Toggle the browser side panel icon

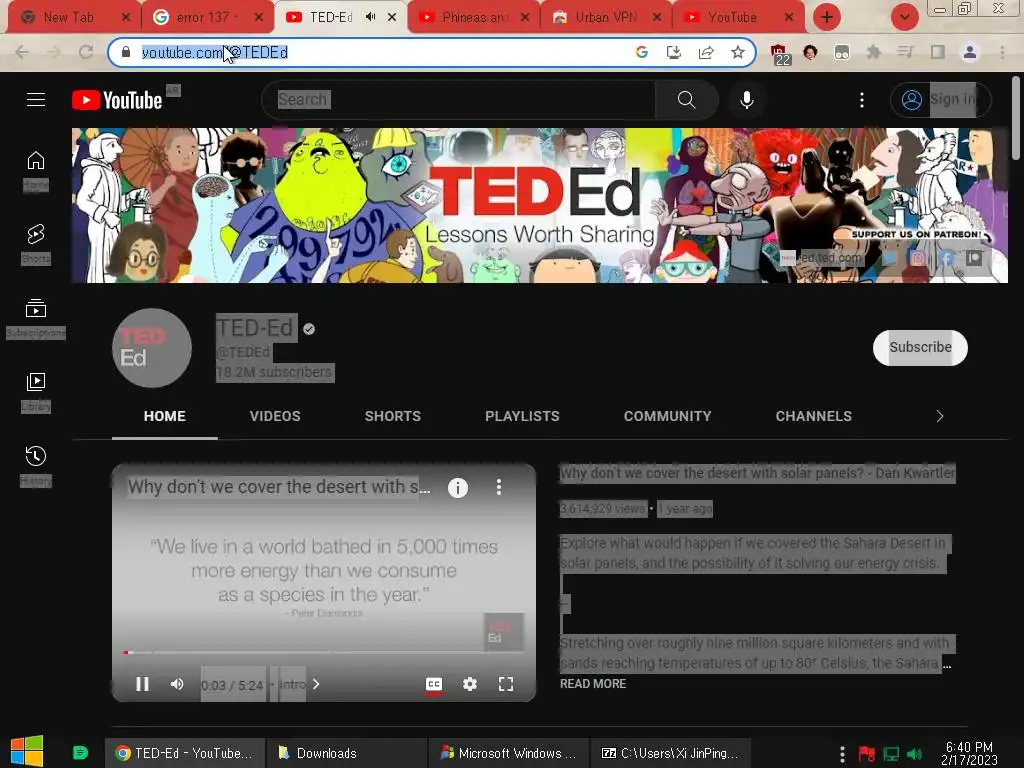click(938, 52)
